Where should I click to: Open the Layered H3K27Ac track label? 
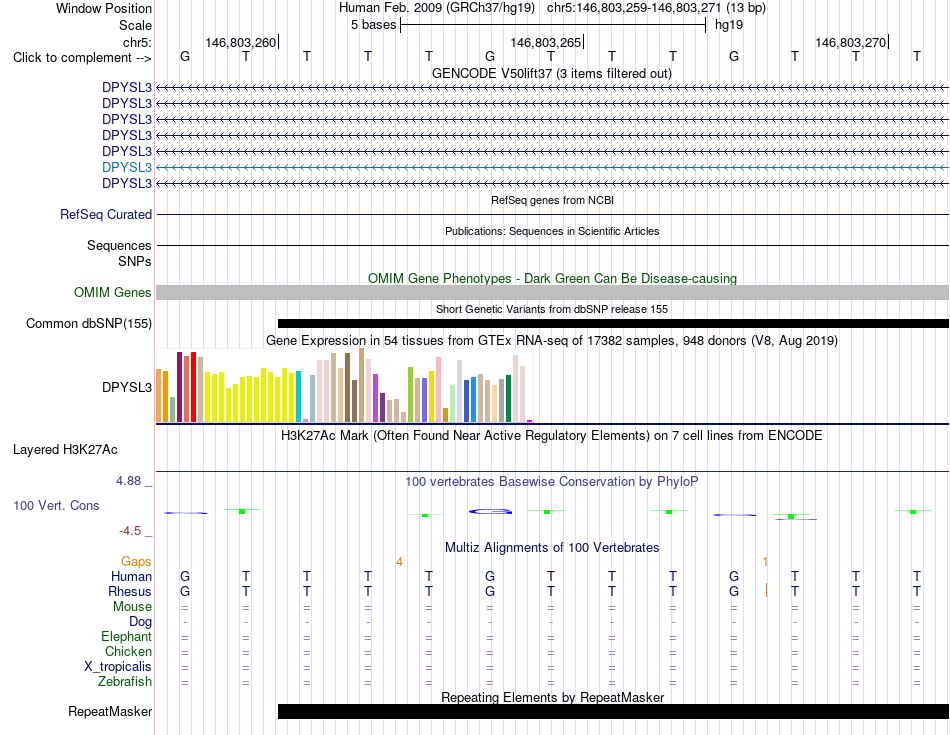pyautogui.click(x=65, y=450)
